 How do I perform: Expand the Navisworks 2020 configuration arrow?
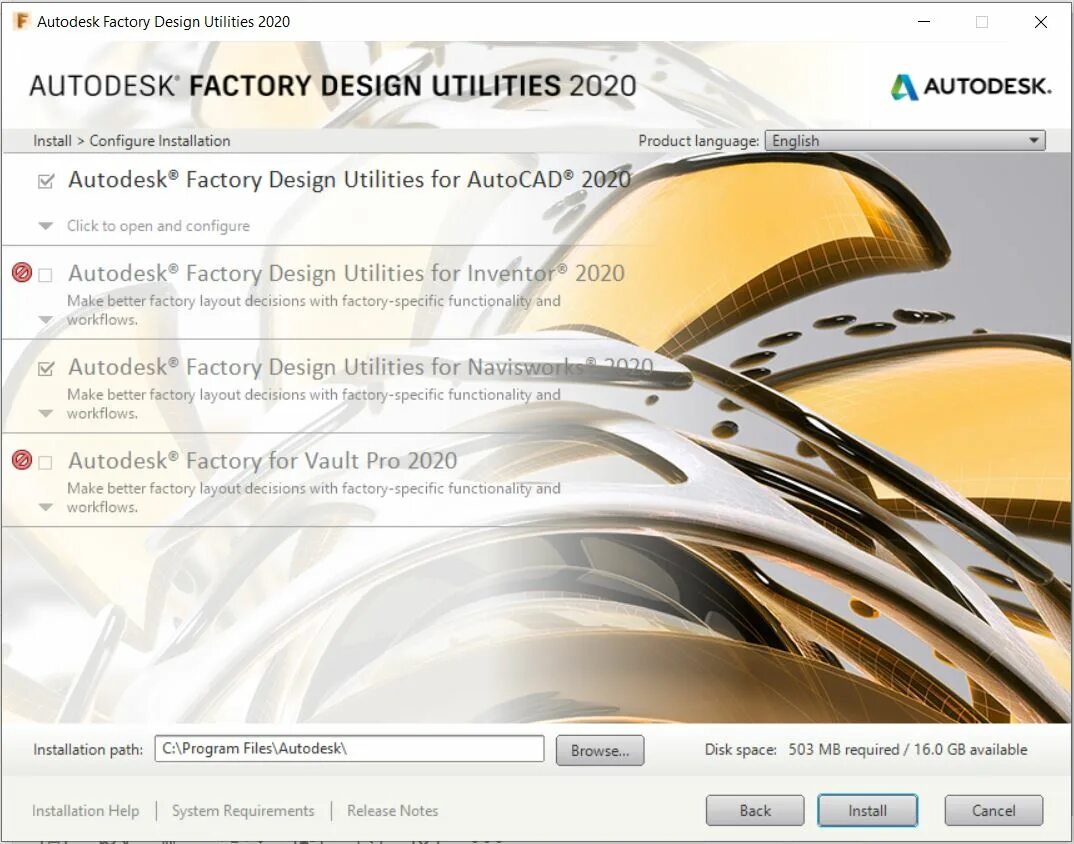click(x=46, y=414)
